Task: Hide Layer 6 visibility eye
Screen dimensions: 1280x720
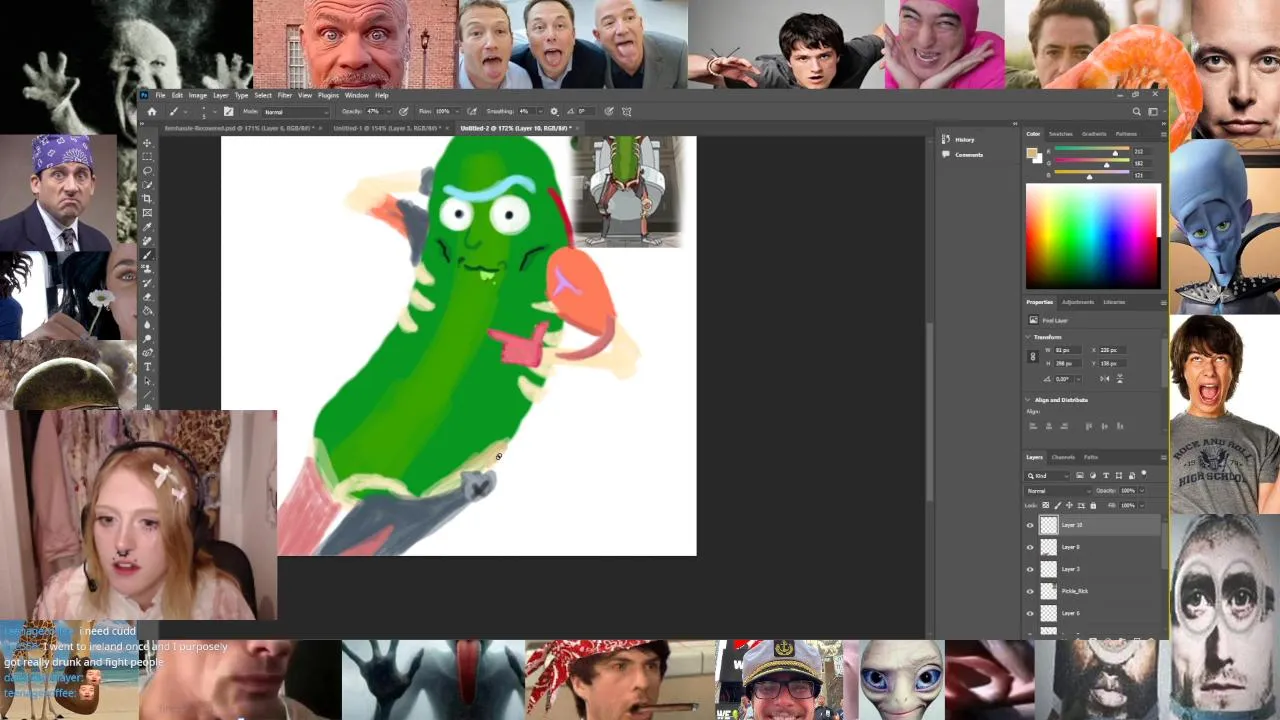Action: (1030, 613)
